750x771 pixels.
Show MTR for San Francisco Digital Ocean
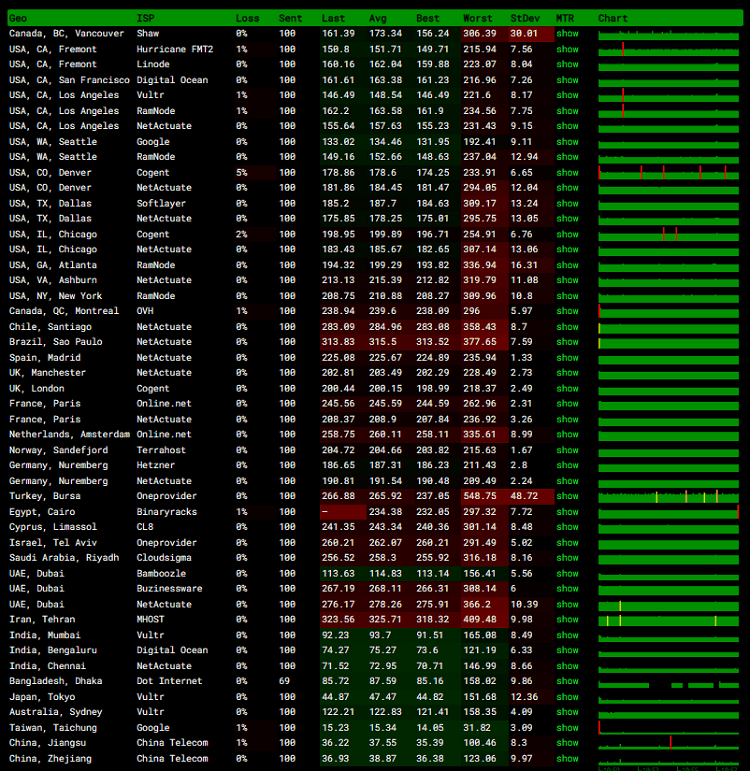point(567,80)
